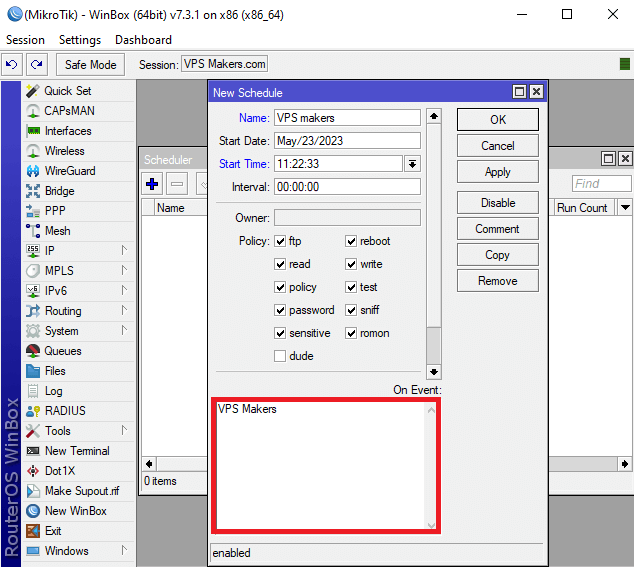Open the Start Time dropdown arrow
Screen dimensions: 634x567
(x=412, y=164)
